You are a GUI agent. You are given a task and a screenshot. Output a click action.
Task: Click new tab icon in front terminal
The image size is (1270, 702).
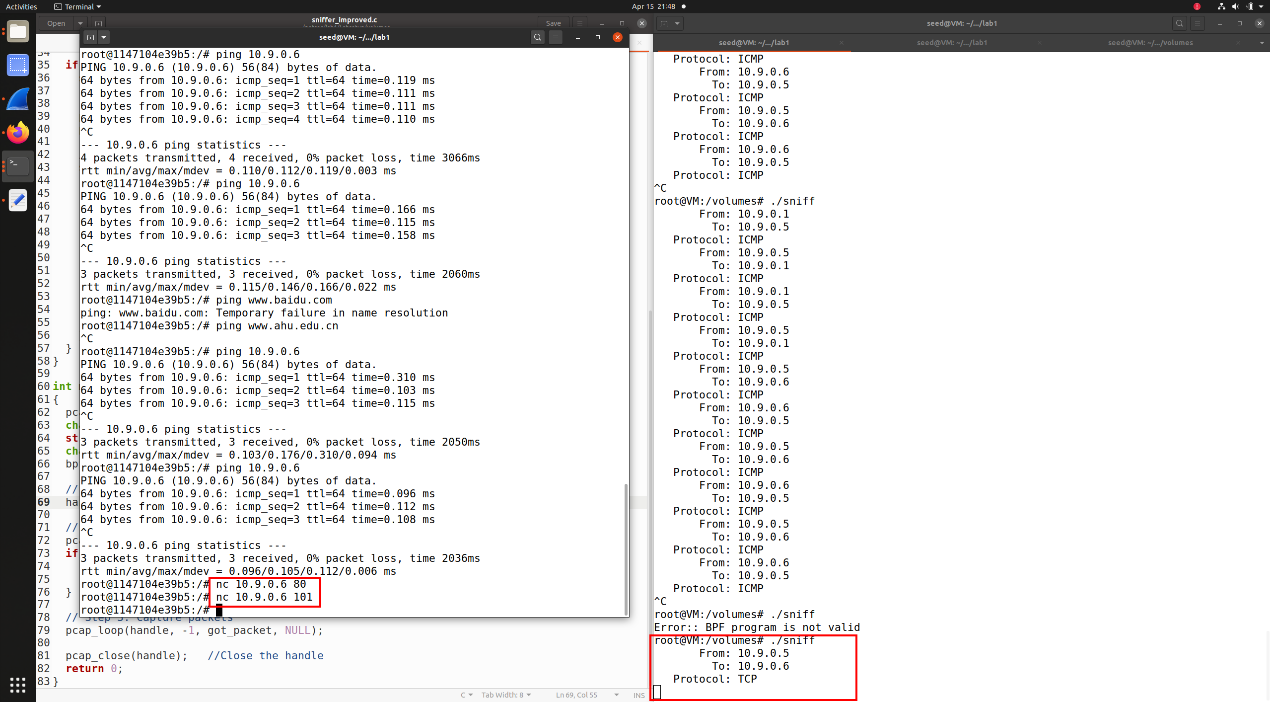(89, 37)
